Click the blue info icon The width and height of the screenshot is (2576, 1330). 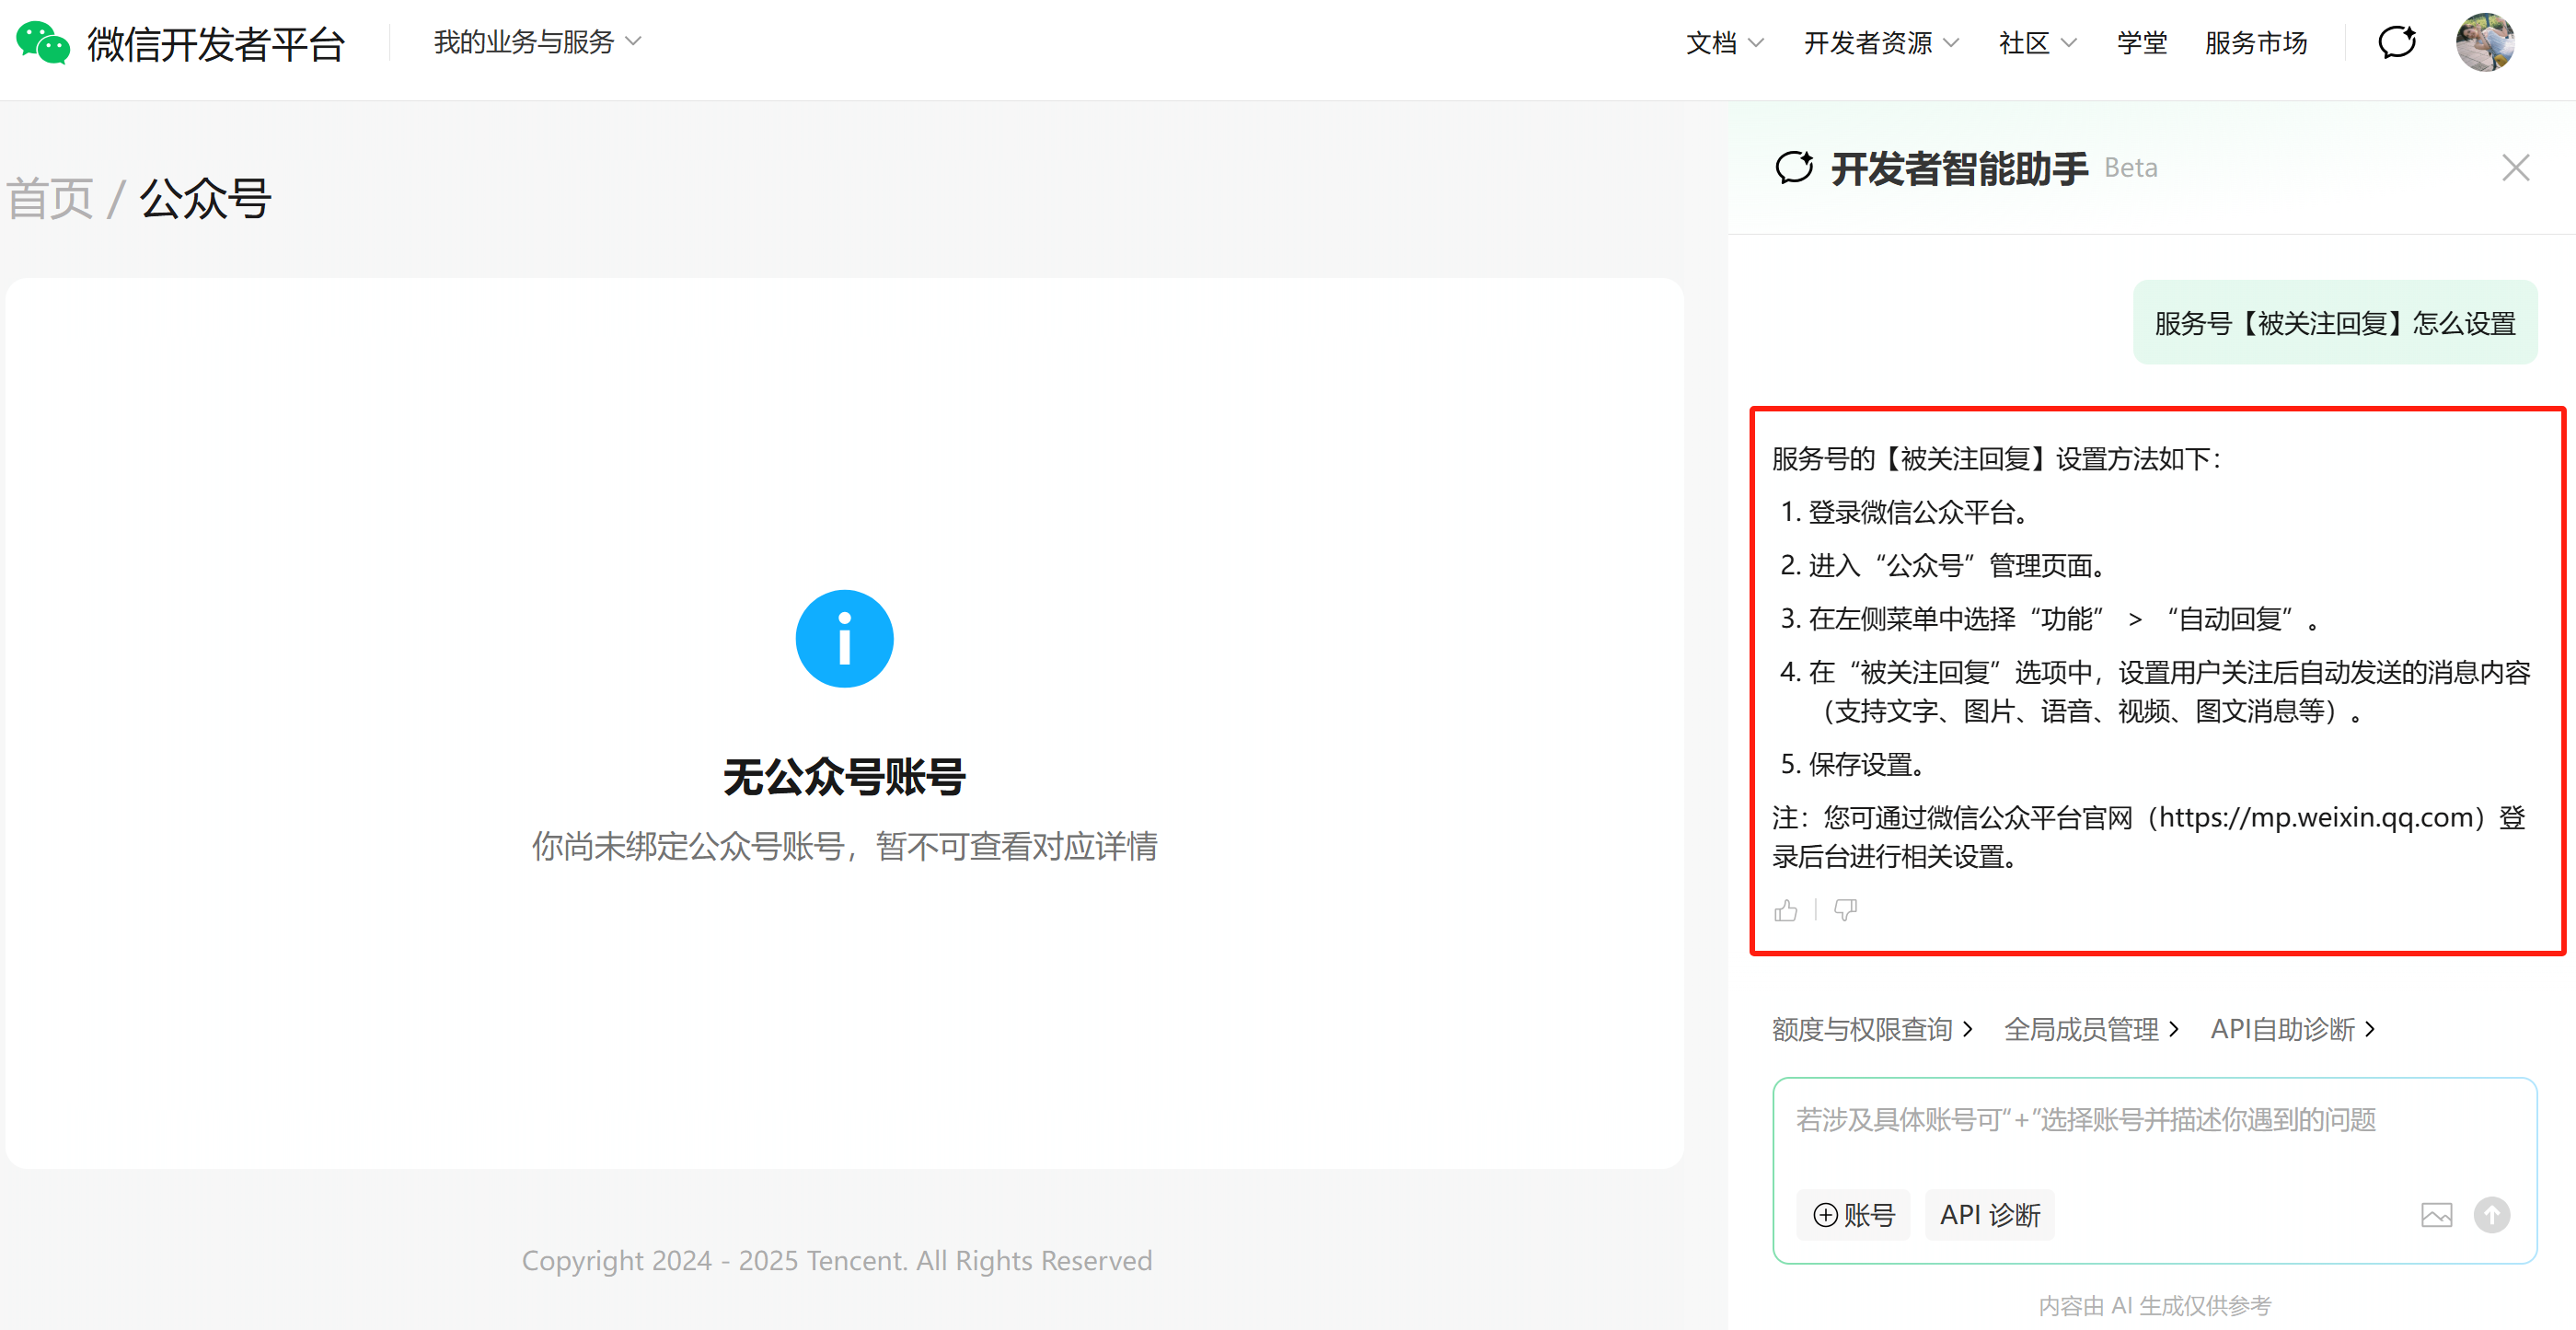click(x=844, y=639)
